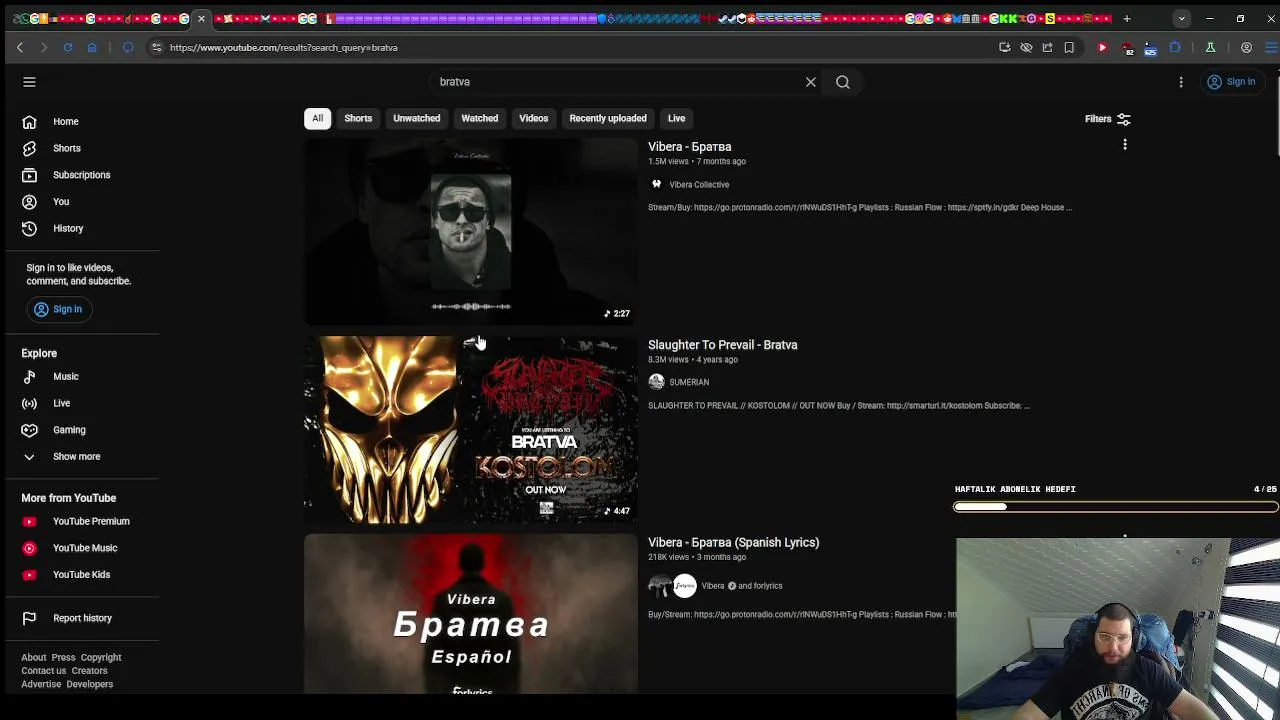The image size is (1280, 720).
Task: Visit the Vibera Collective channel name link
Action: [x=699, y=185]
